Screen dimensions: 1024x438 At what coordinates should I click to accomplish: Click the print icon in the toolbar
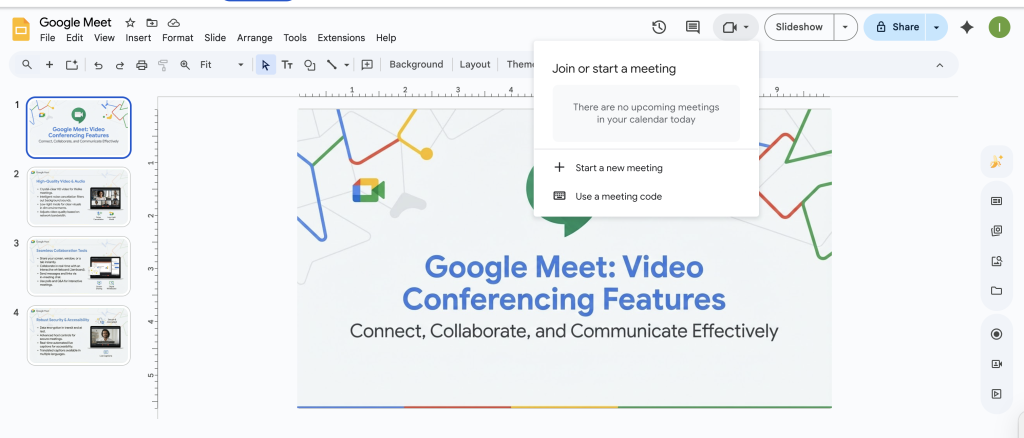tap(141, 65)
